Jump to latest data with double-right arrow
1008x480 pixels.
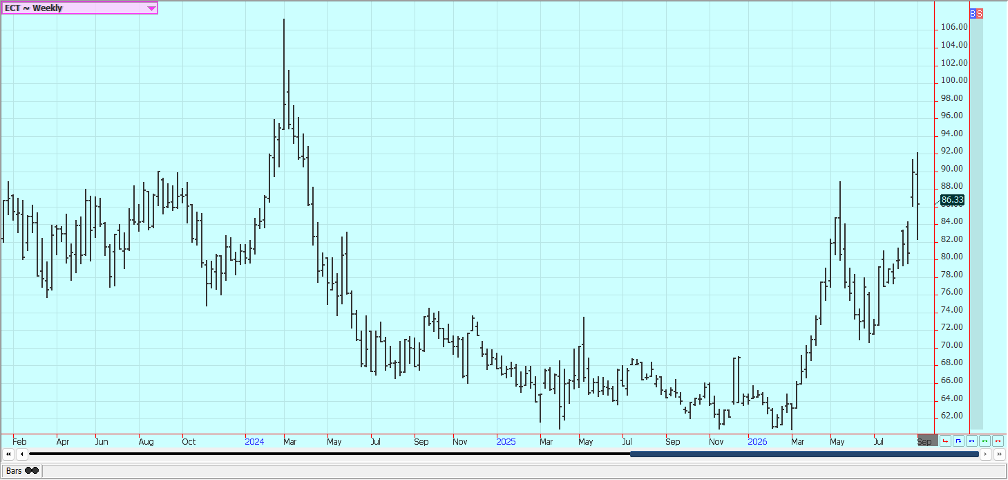998,454
